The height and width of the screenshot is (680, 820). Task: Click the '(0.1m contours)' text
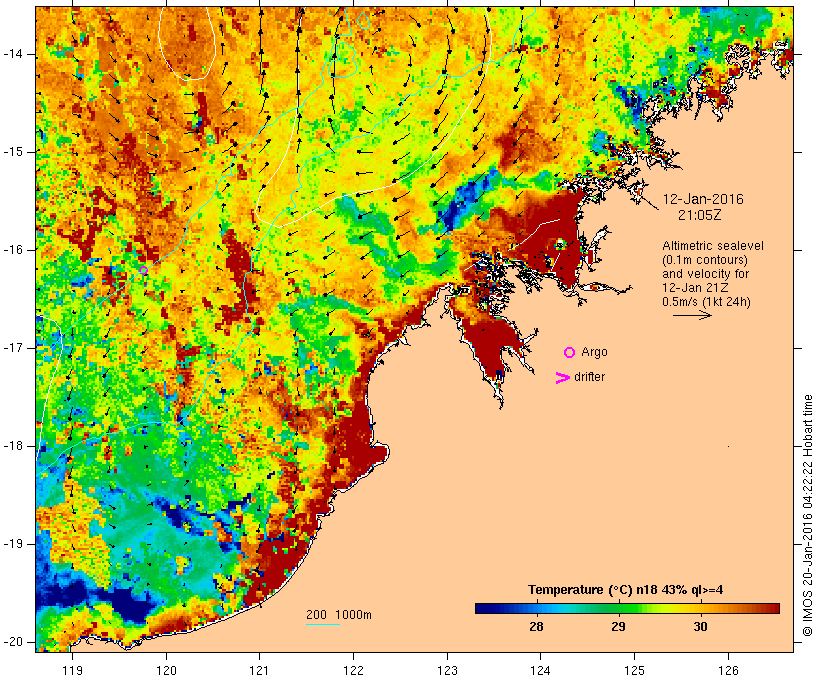click(705, 260)
